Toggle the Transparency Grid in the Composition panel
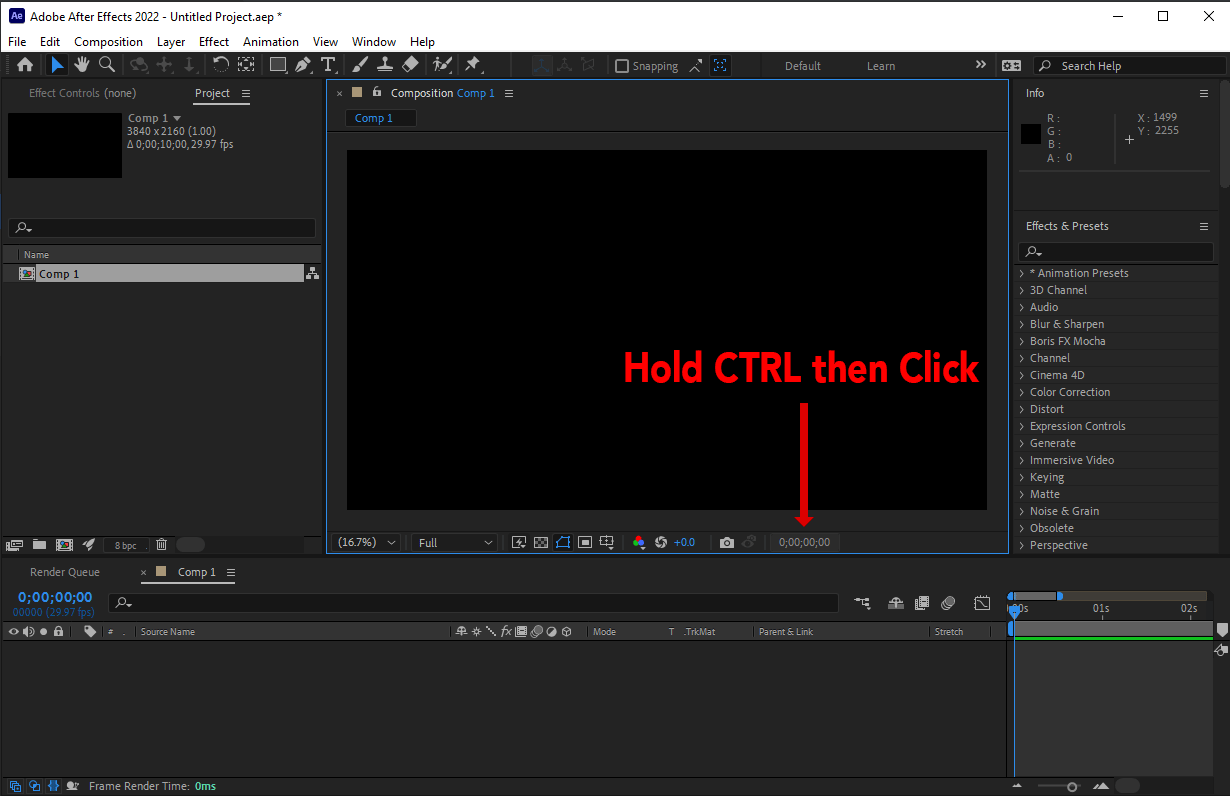 [540, 541]
